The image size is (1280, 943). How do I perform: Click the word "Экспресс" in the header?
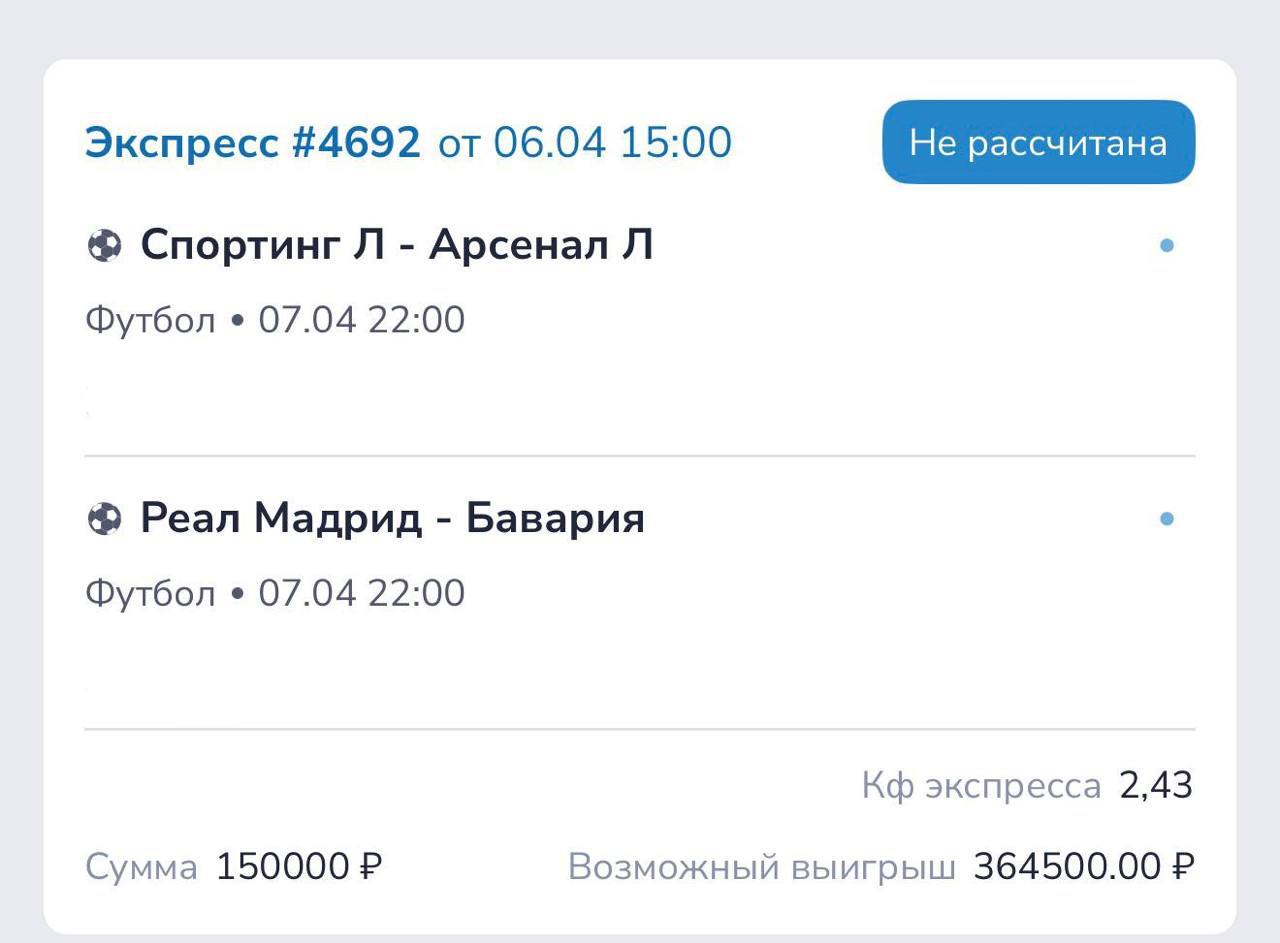point(180,143)
